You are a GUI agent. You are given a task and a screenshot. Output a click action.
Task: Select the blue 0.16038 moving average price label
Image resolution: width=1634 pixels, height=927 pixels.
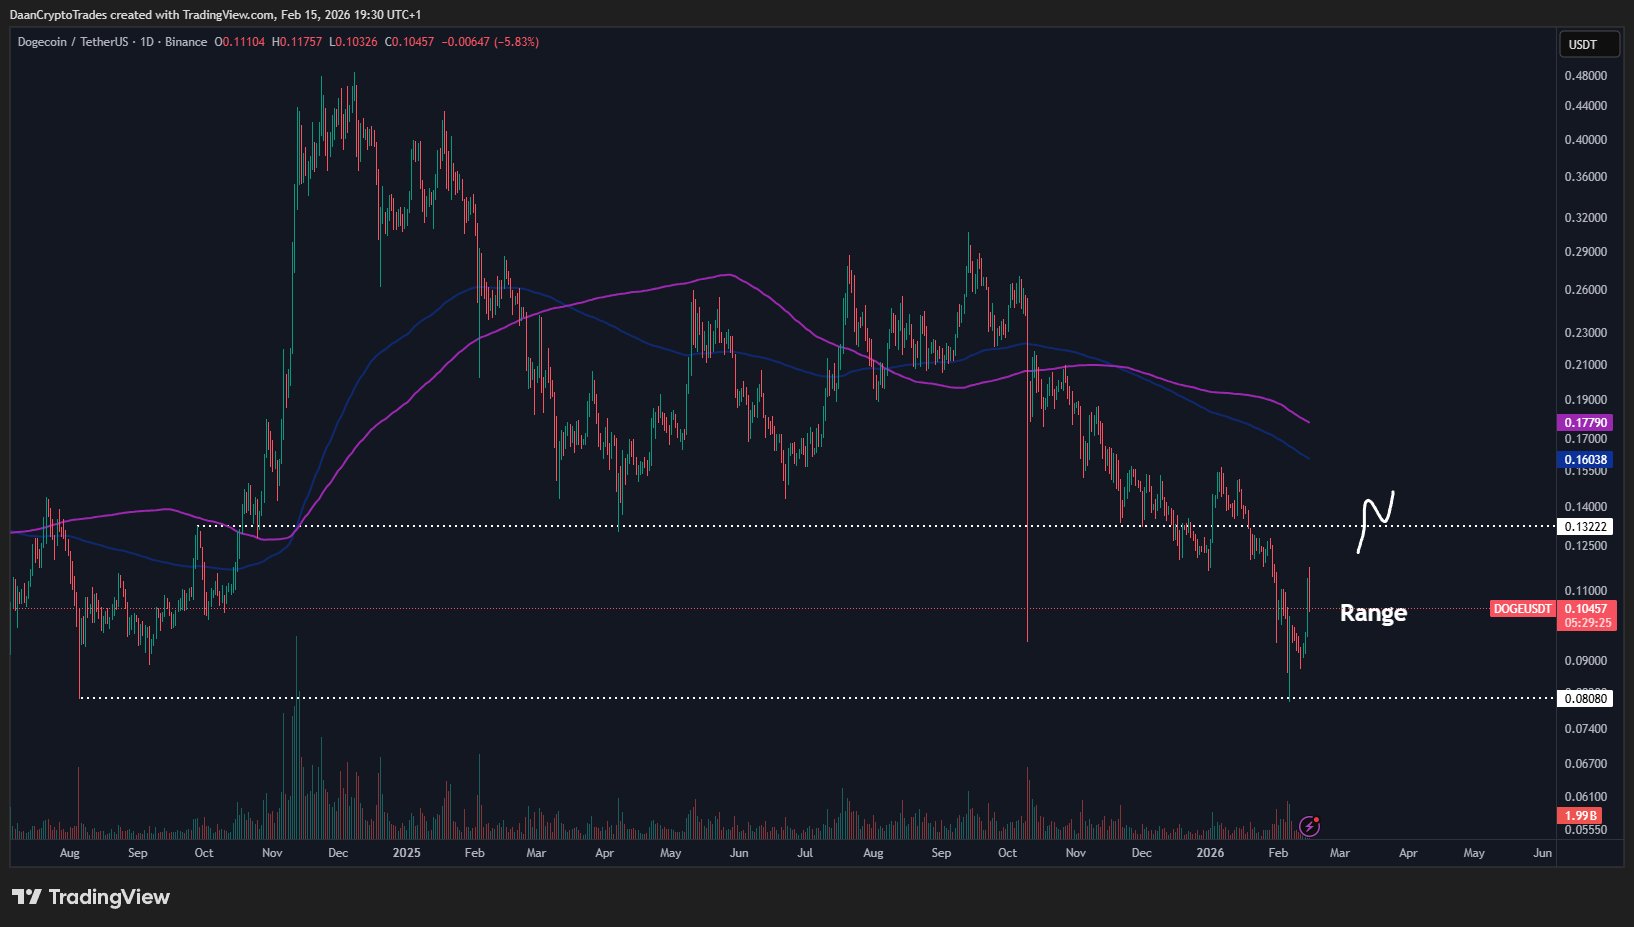pyautogui.click(x=1585, y=458)
